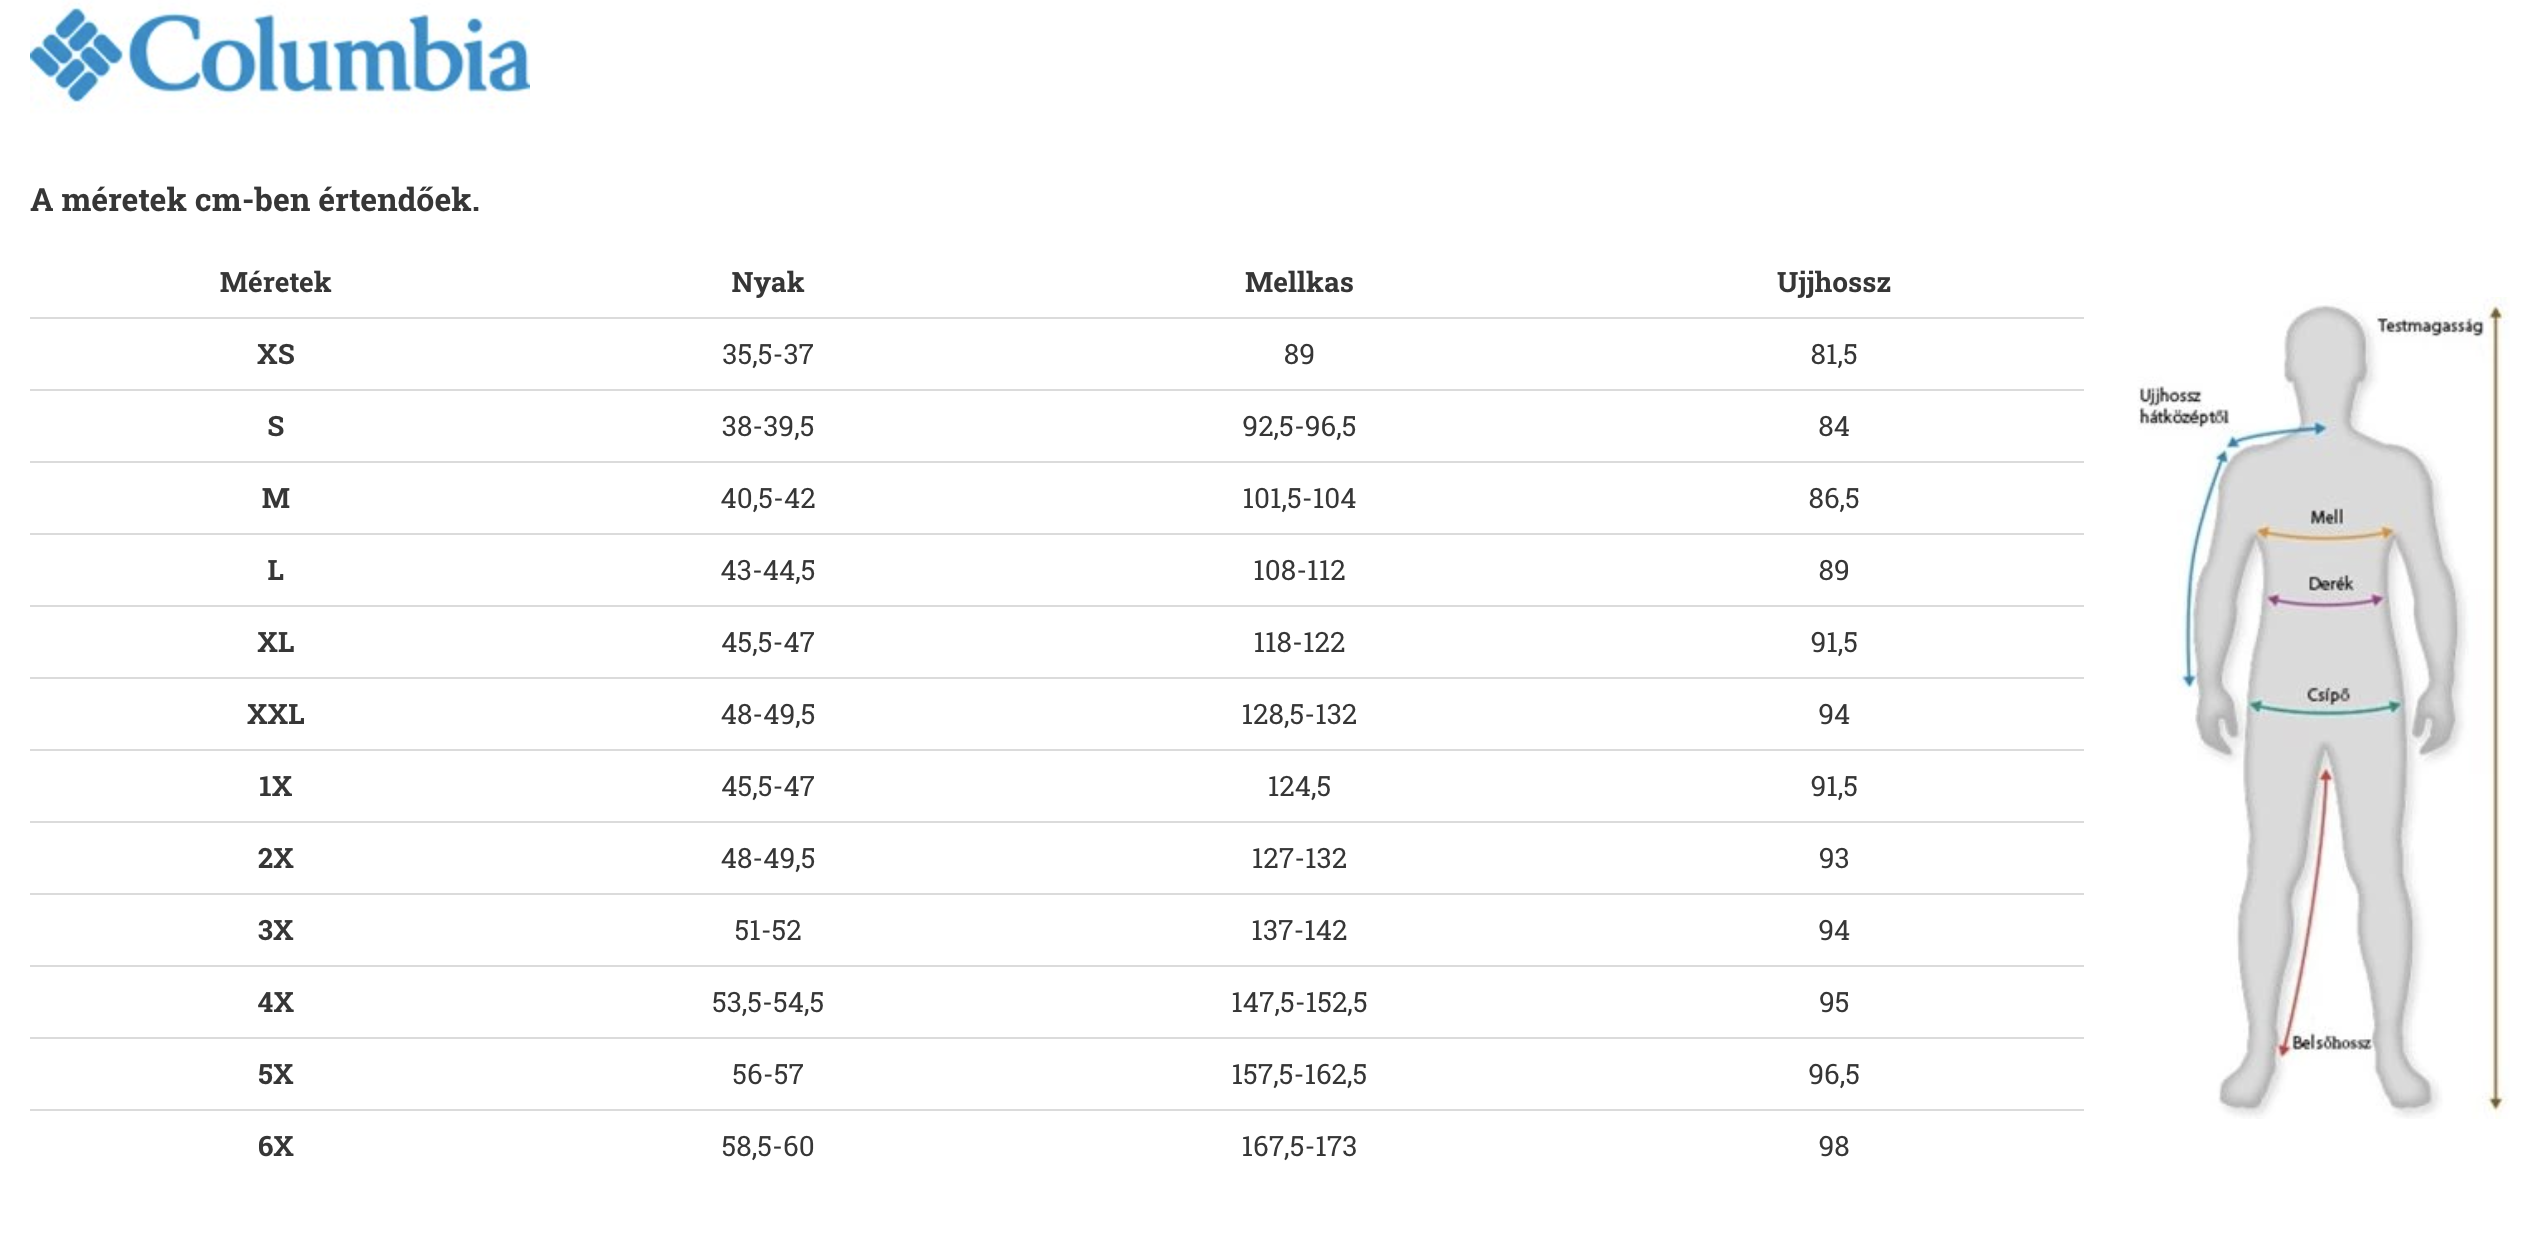Click the body measurement figure image
The image size is (2528, 1237).
pos(2320,710)
